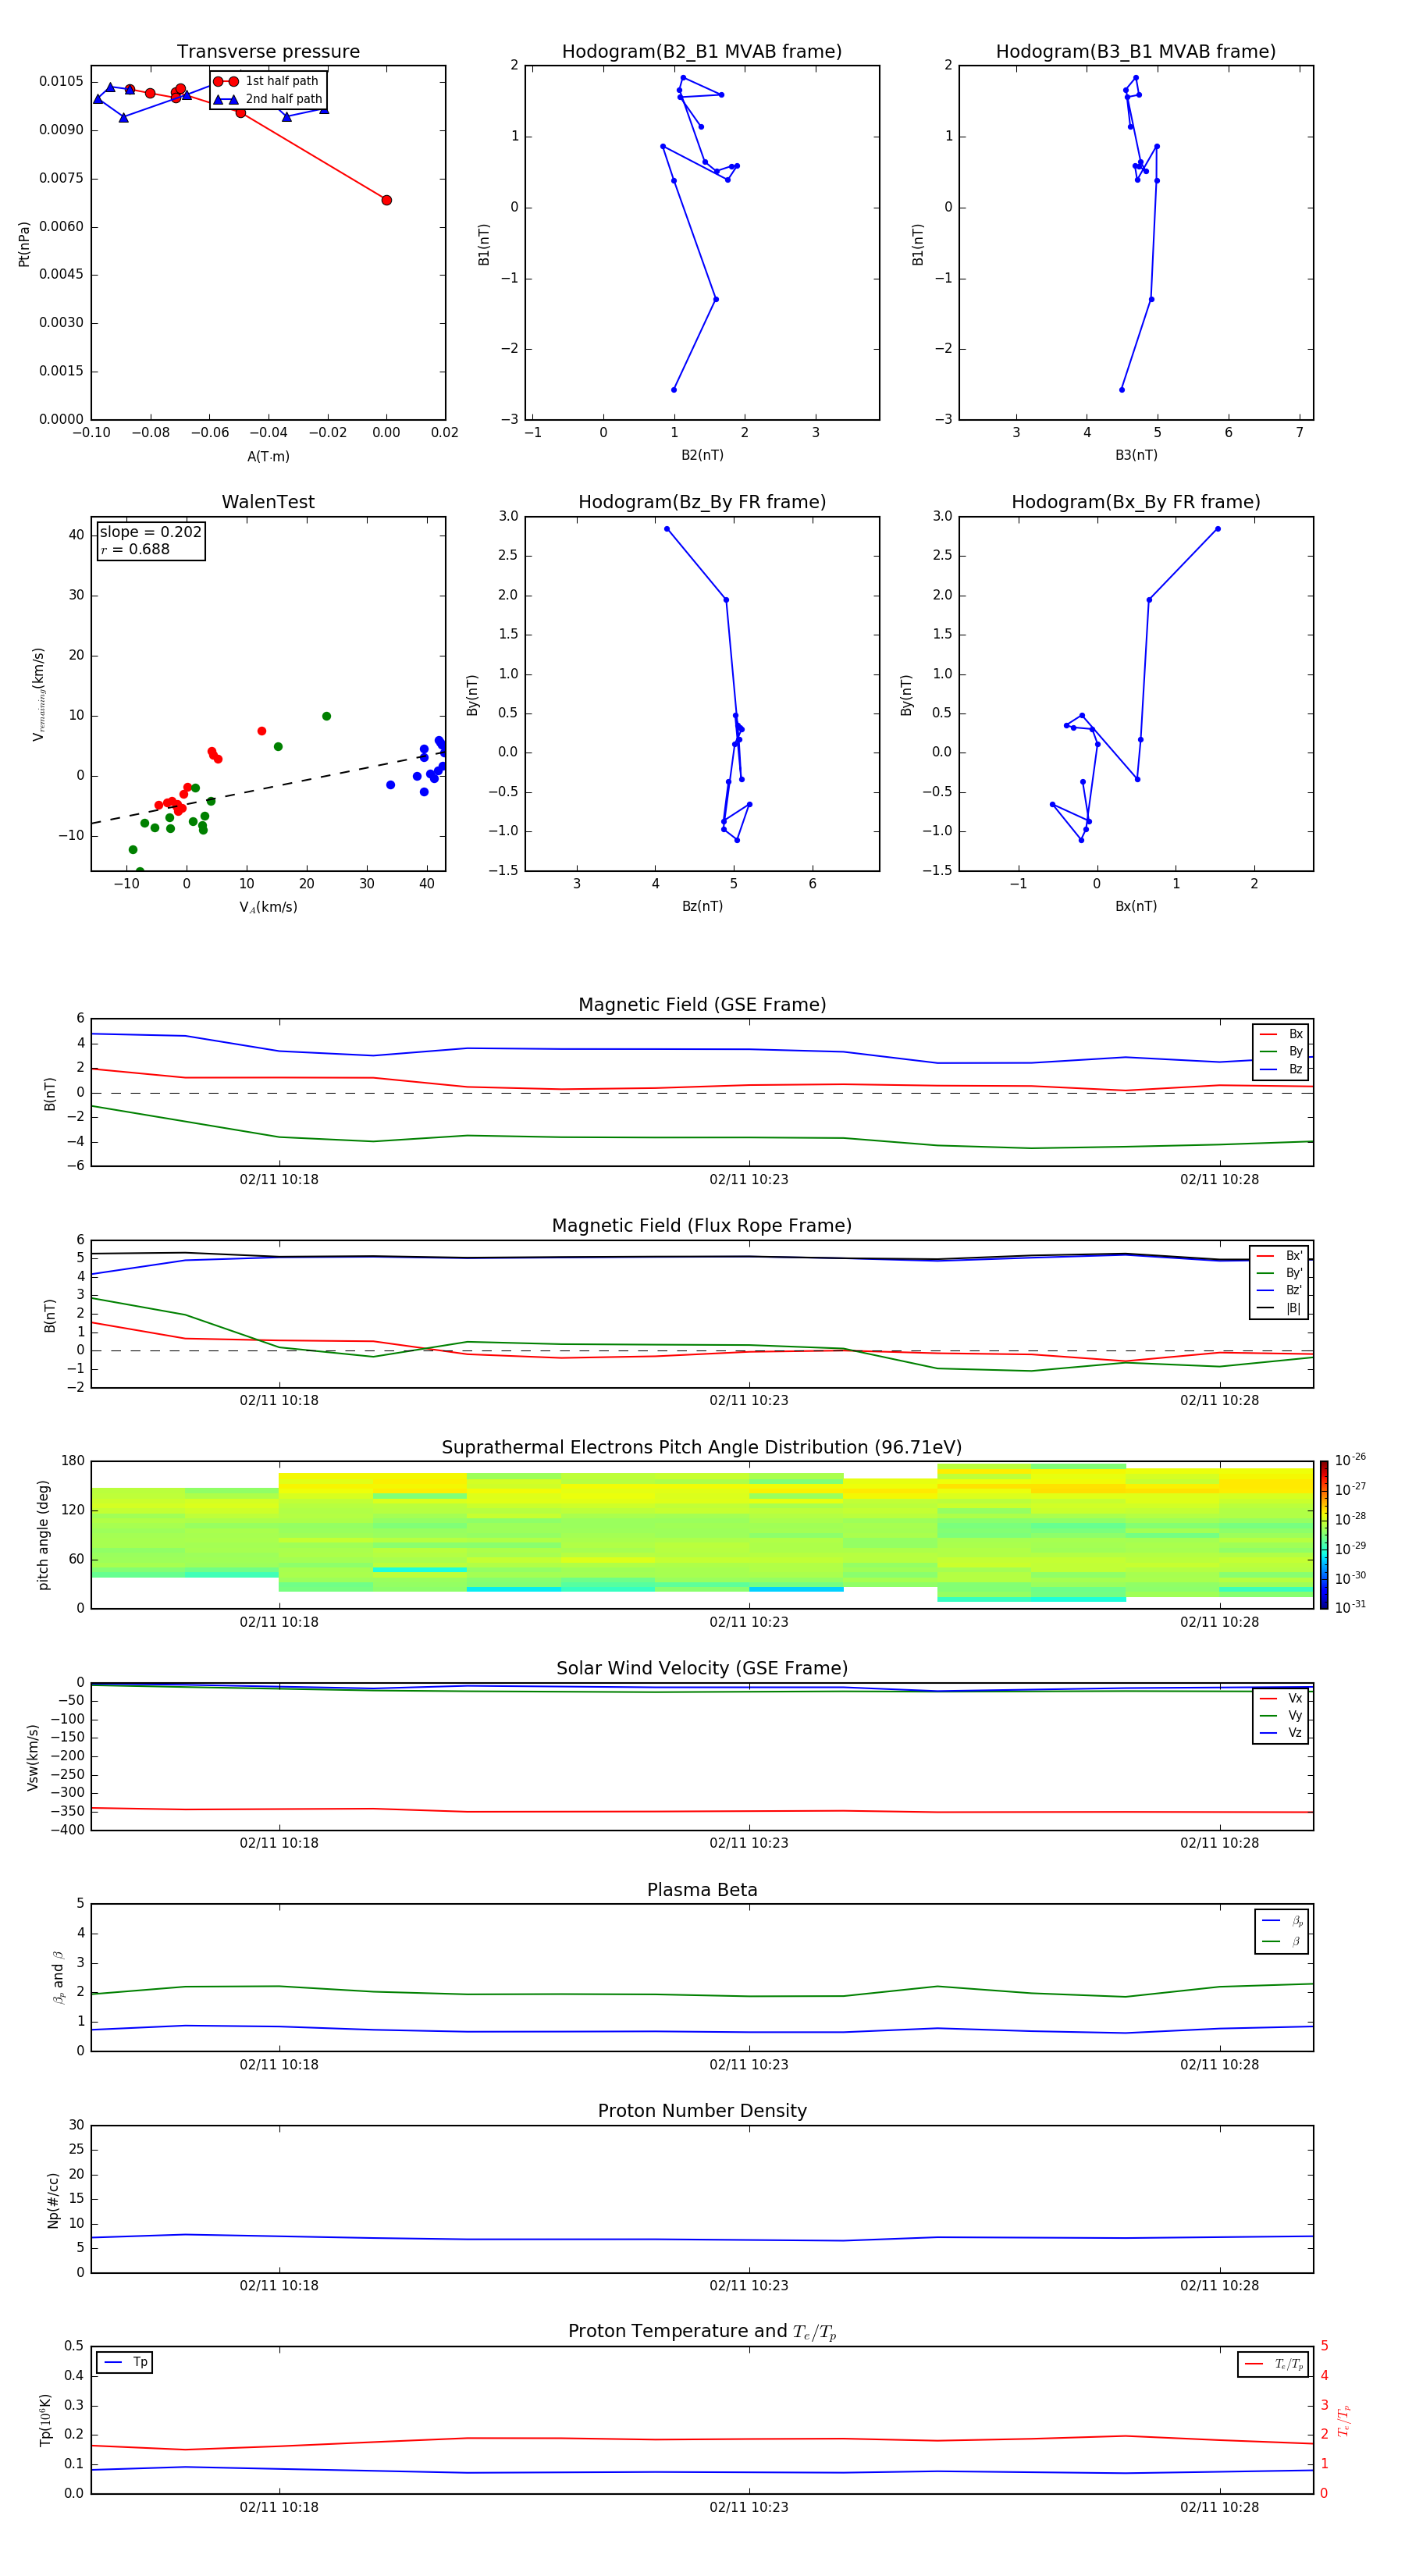Click the '02/11 10:23' tick under GSE plot
Screen dimensions: 1405x2576
749,1180
